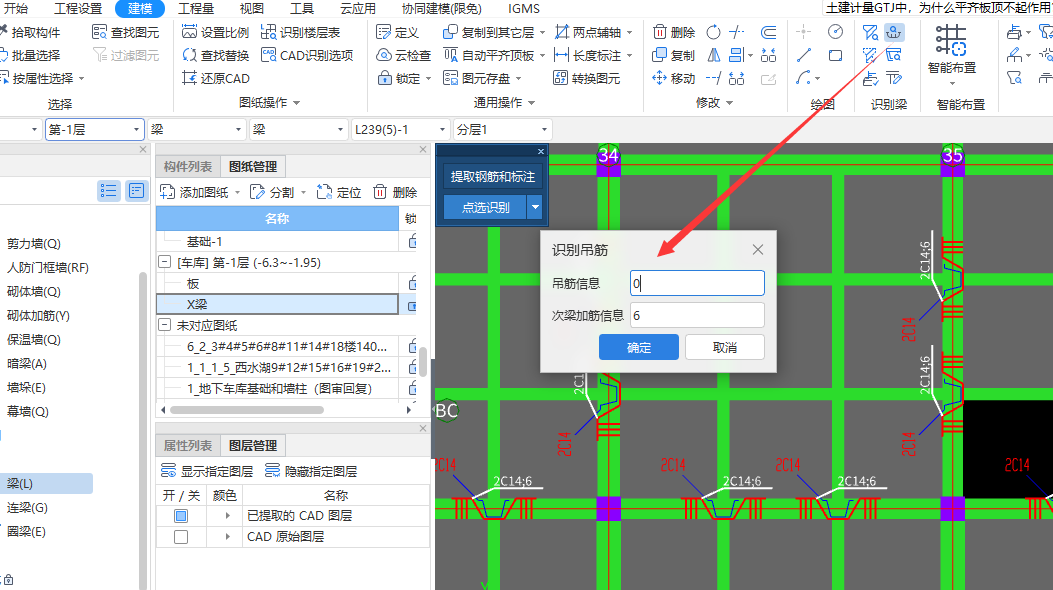
Task: Click 还原CAD tool
Action: 216,78
